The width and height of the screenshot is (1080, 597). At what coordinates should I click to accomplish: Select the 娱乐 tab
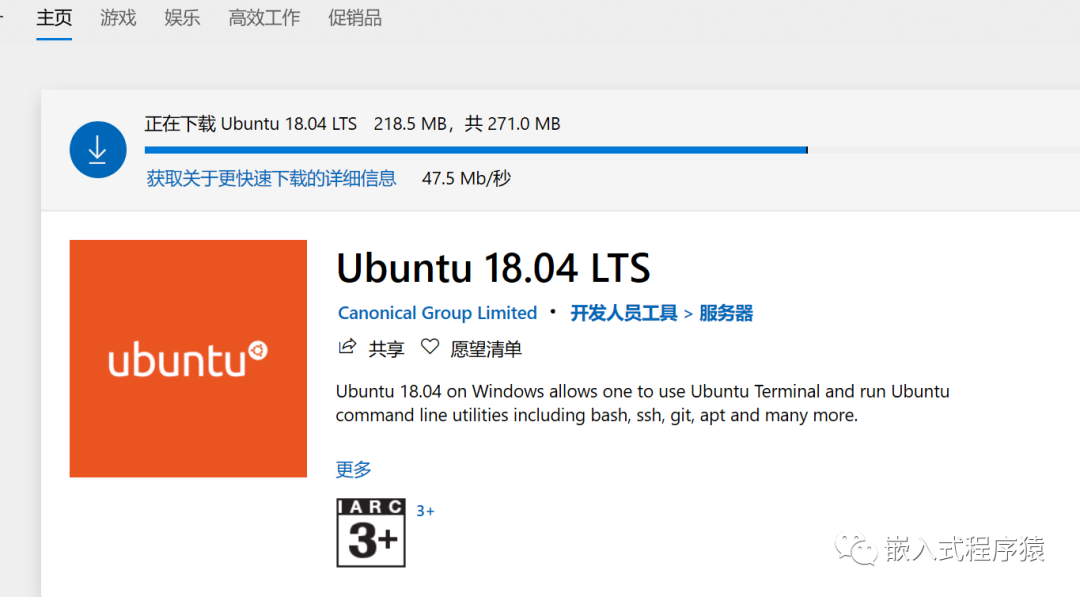pos(182,18)
